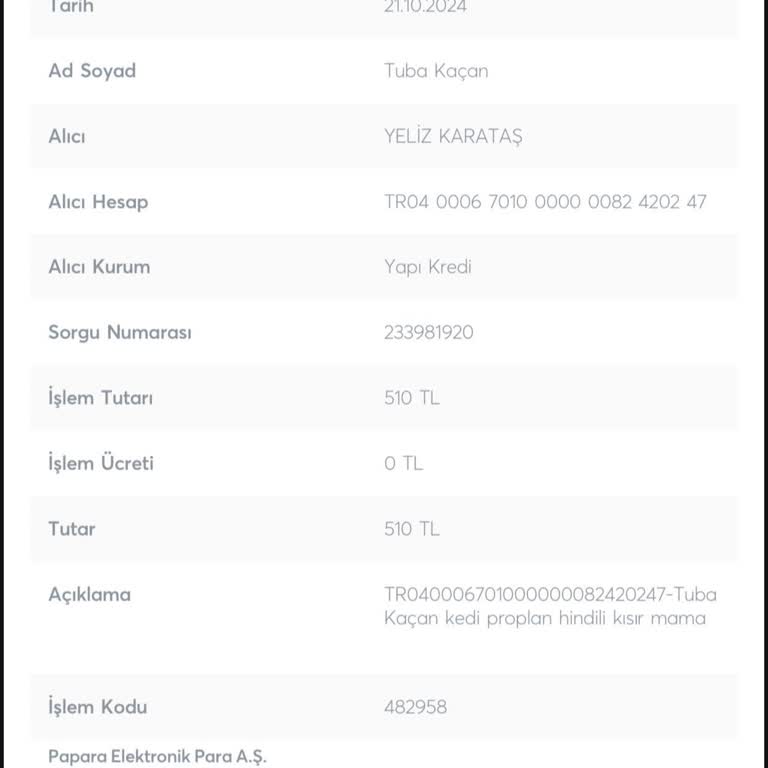The image size is (768, 768).
Task: Click the Alıcı field label
Action: point(67,137)
